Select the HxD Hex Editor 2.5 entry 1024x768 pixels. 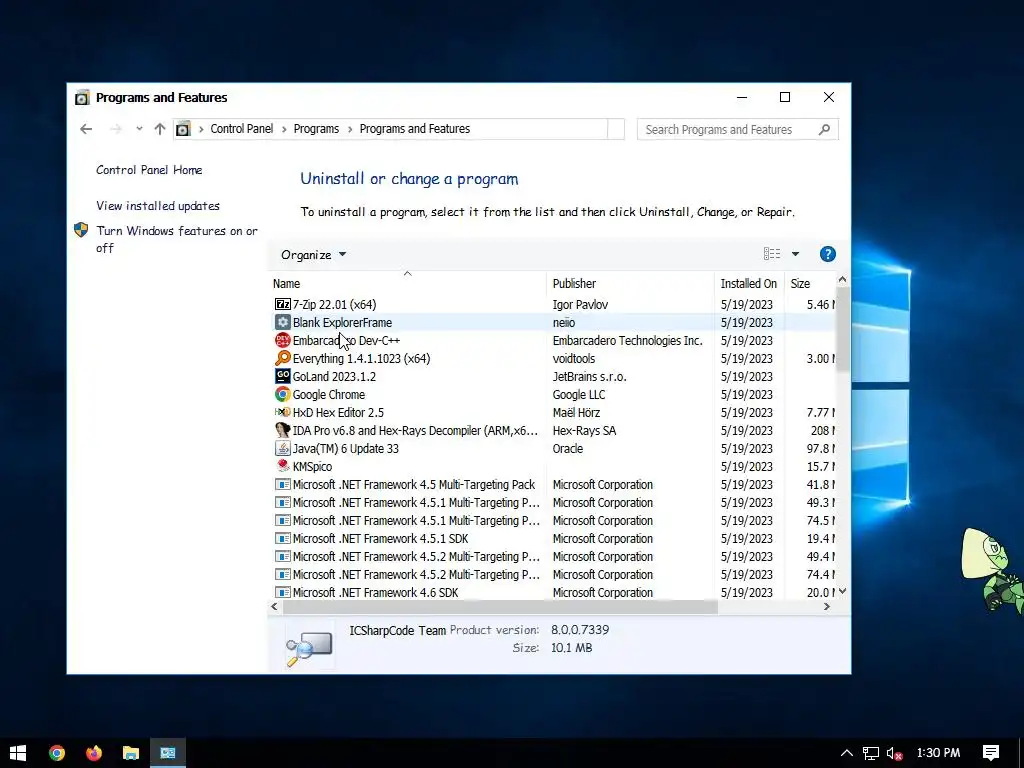click(x=338, y=412)
